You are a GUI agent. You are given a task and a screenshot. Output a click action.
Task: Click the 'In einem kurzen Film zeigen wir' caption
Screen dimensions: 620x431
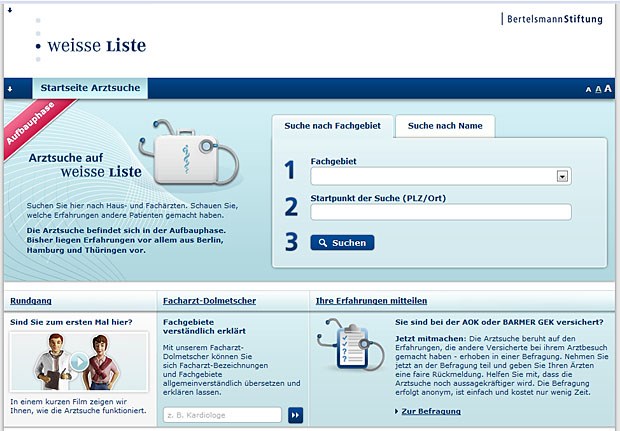68,401
